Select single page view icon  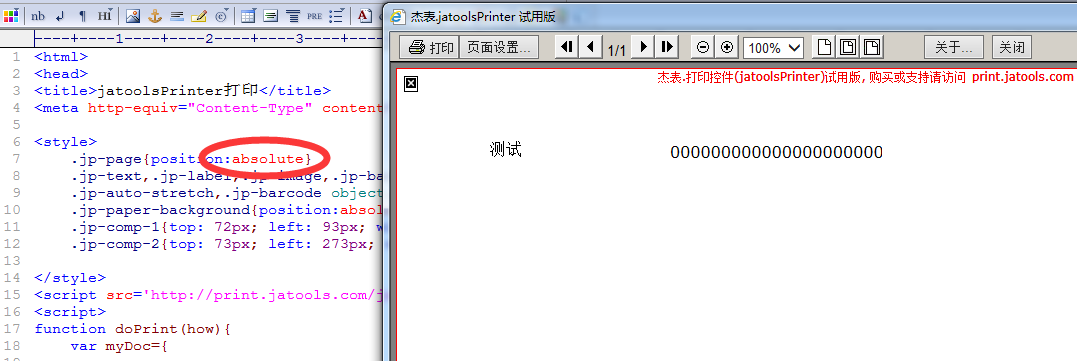tap(824, 47)
